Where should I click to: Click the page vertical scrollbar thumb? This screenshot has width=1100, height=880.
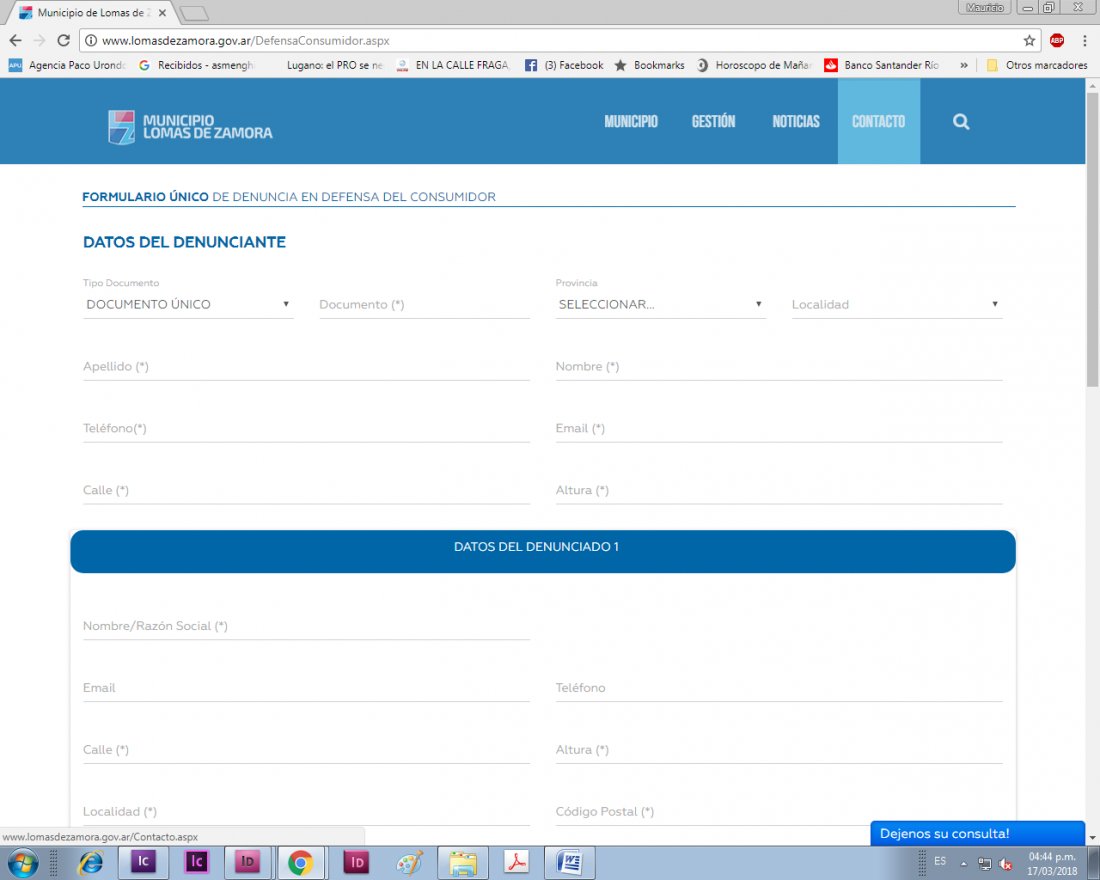(x=1092, y=239)
